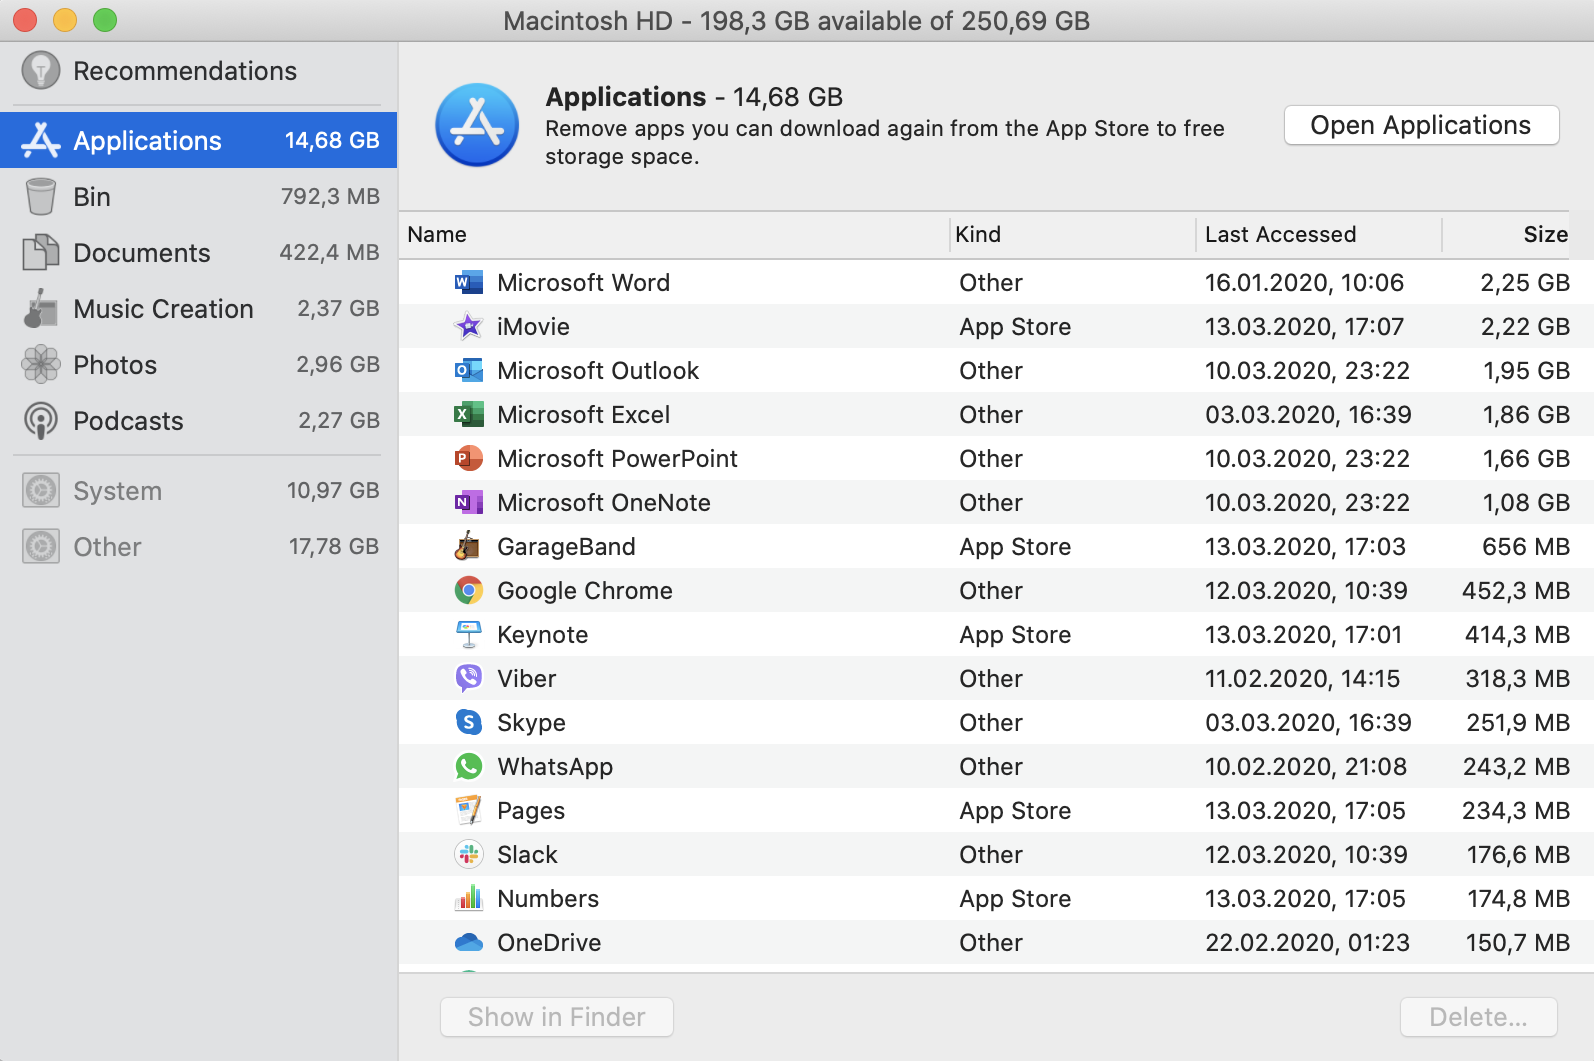Click the Music Creation guitar icon
This screenshot has height=1061, width=1594.
point(41,309)
